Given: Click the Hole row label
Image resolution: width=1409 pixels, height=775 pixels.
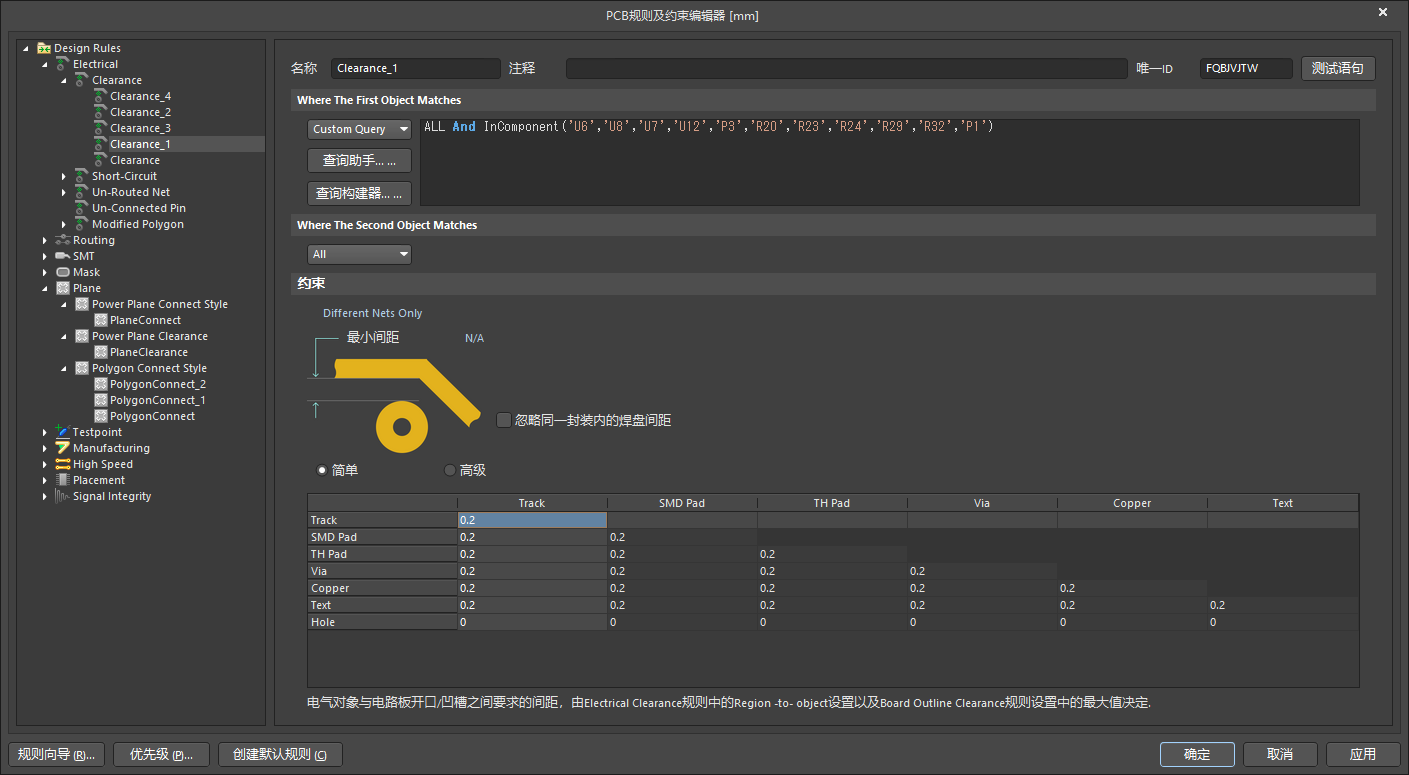Looking at the screenshot, I should click(382, 622).
